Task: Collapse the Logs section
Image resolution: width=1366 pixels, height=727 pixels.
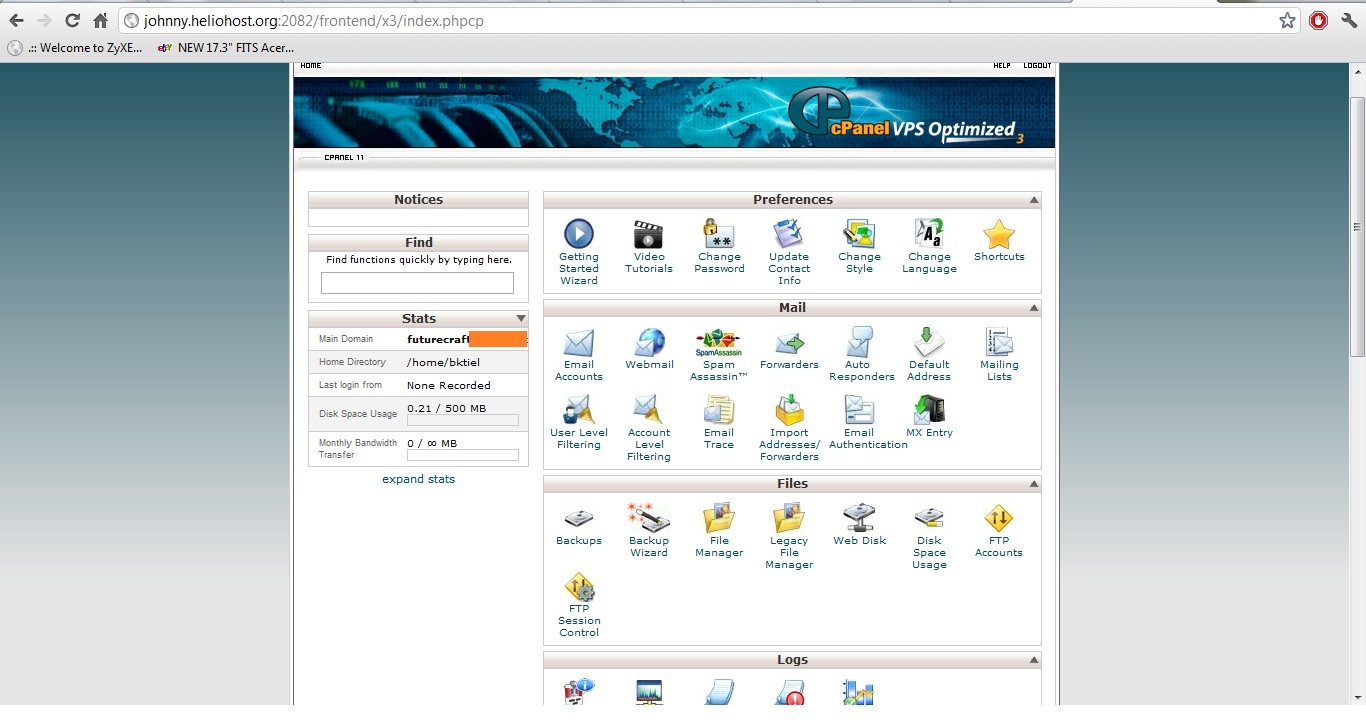Action: pos(1034,660)
